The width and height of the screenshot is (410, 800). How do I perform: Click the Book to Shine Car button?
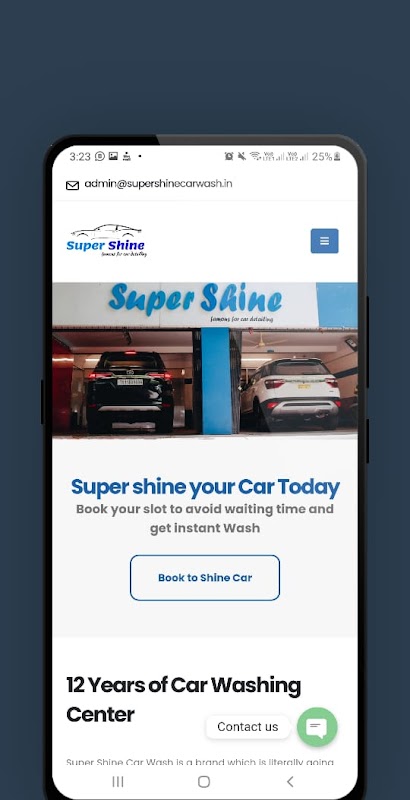point(205,578)
